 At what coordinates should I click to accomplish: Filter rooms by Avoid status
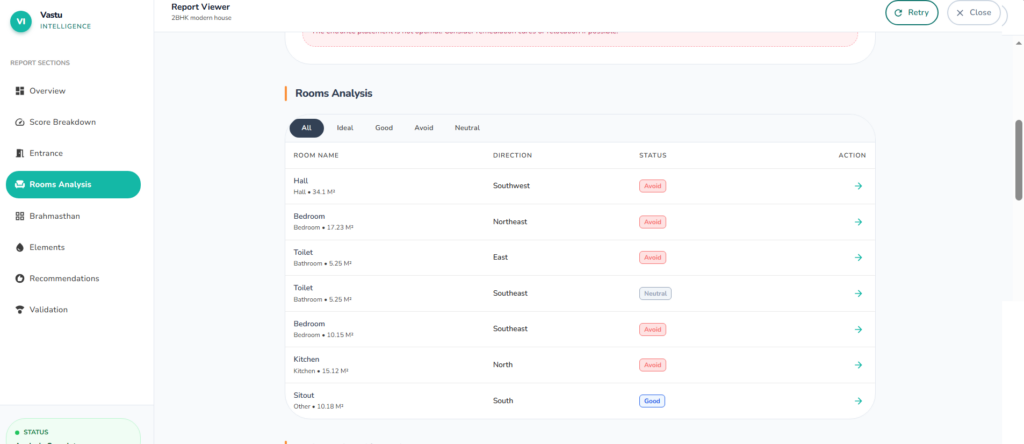pos(424,128)
